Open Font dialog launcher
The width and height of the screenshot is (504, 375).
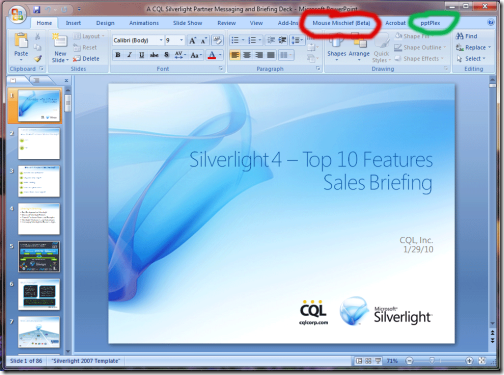pos(221,68)
